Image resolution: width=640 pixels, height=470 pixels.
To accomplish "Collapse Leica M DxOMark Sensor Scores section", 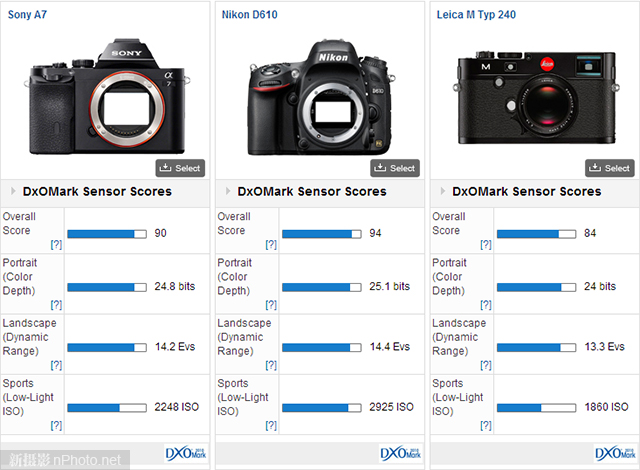I will click(x=442, y=191).
